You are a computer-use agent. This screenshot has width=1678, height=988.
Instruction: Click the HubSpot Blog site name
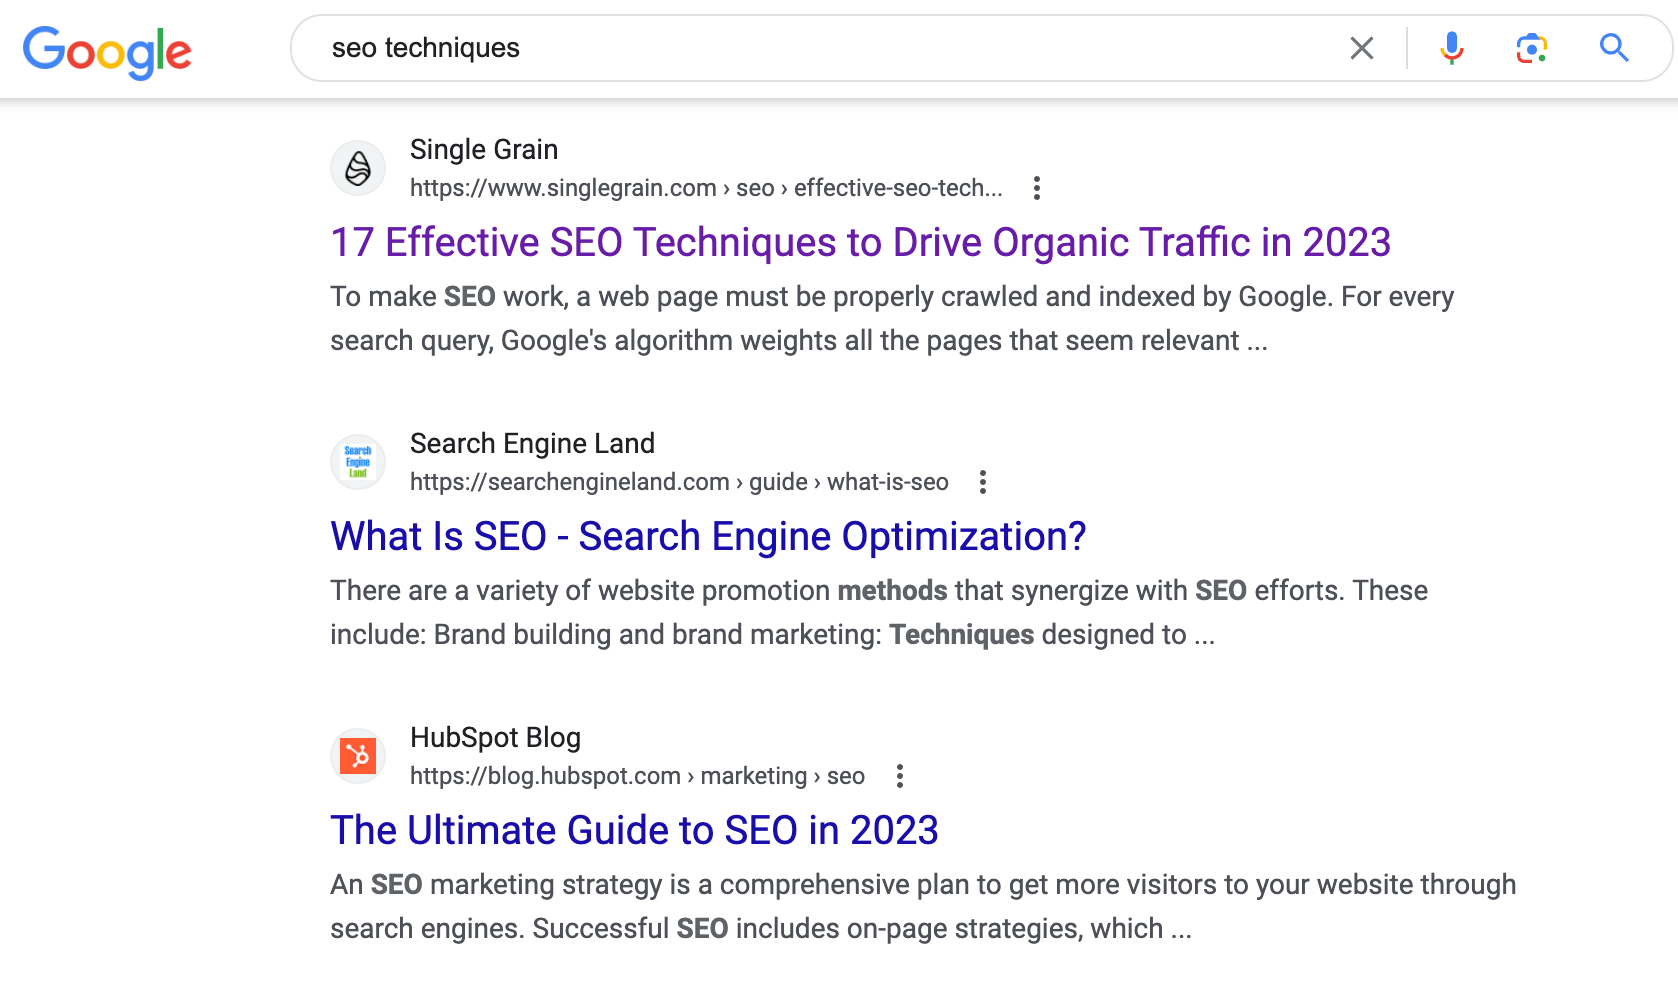(495, 738)
